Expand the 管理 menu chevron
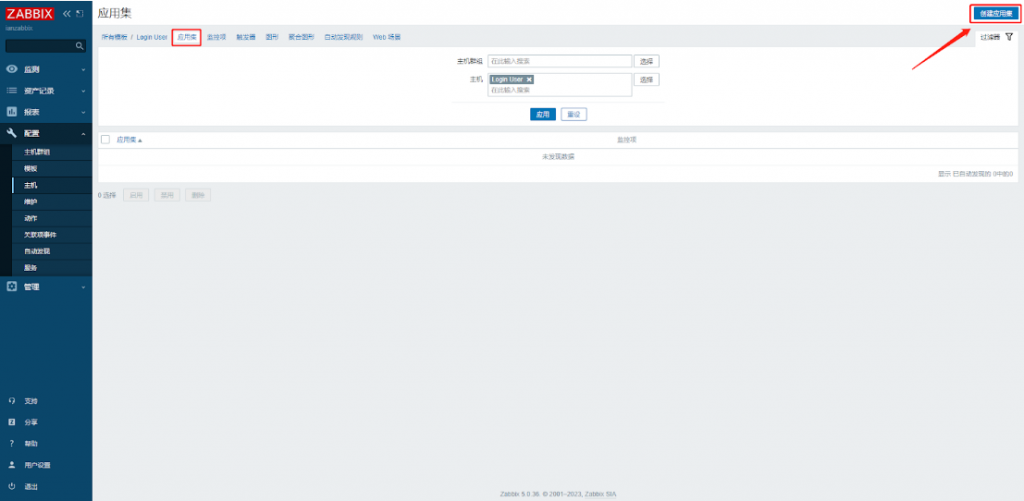Image resolution: width=1024 pixels, height=501 pixels. 83,287
